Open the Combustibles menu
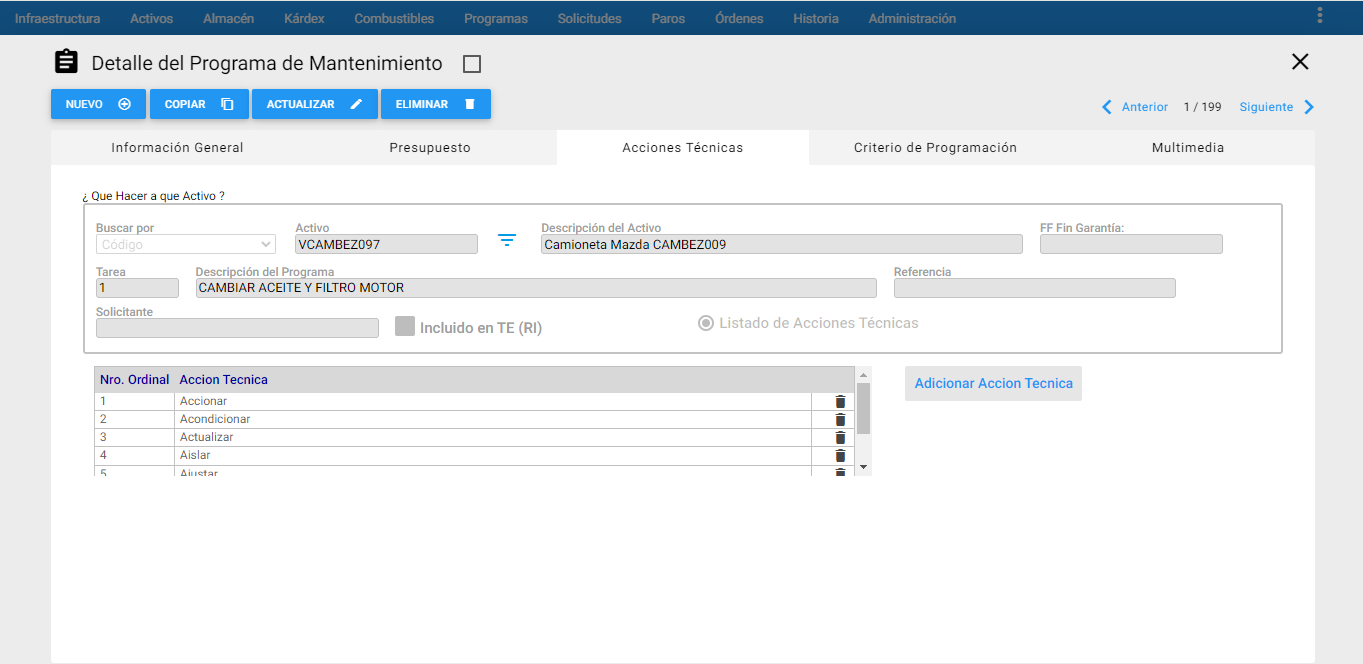 (394, 18)
